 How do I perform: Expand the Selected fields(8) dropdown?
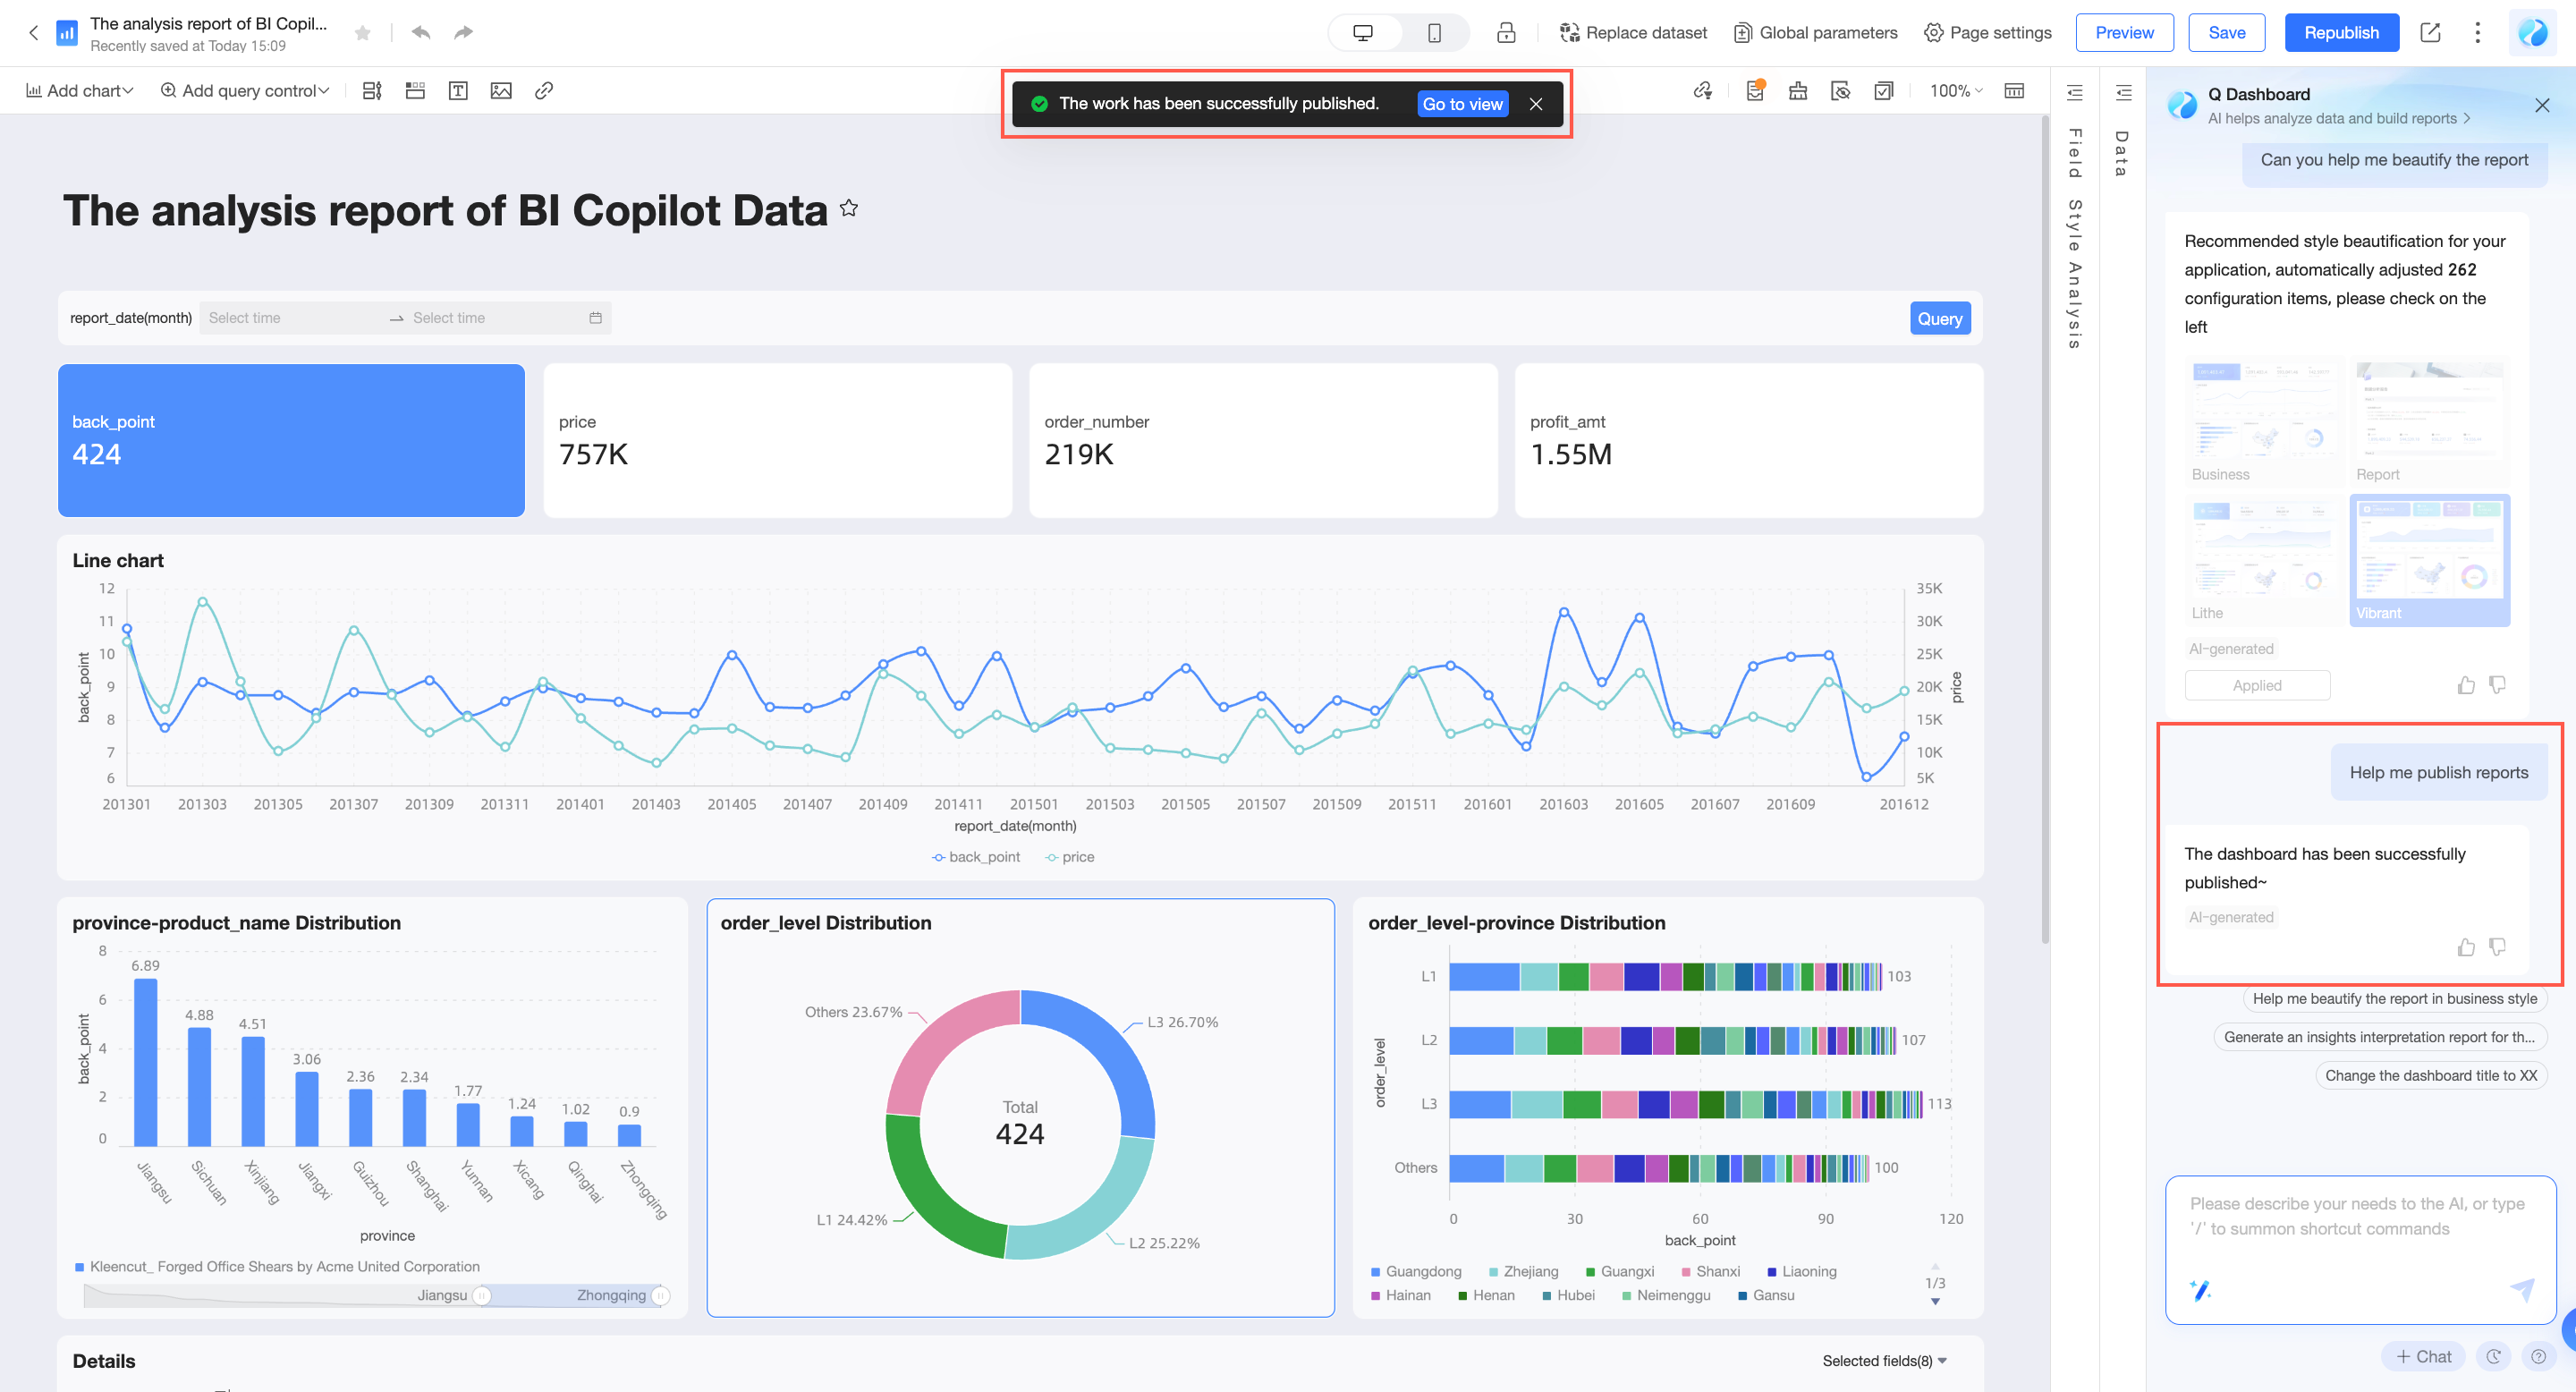[1884, 1360]
